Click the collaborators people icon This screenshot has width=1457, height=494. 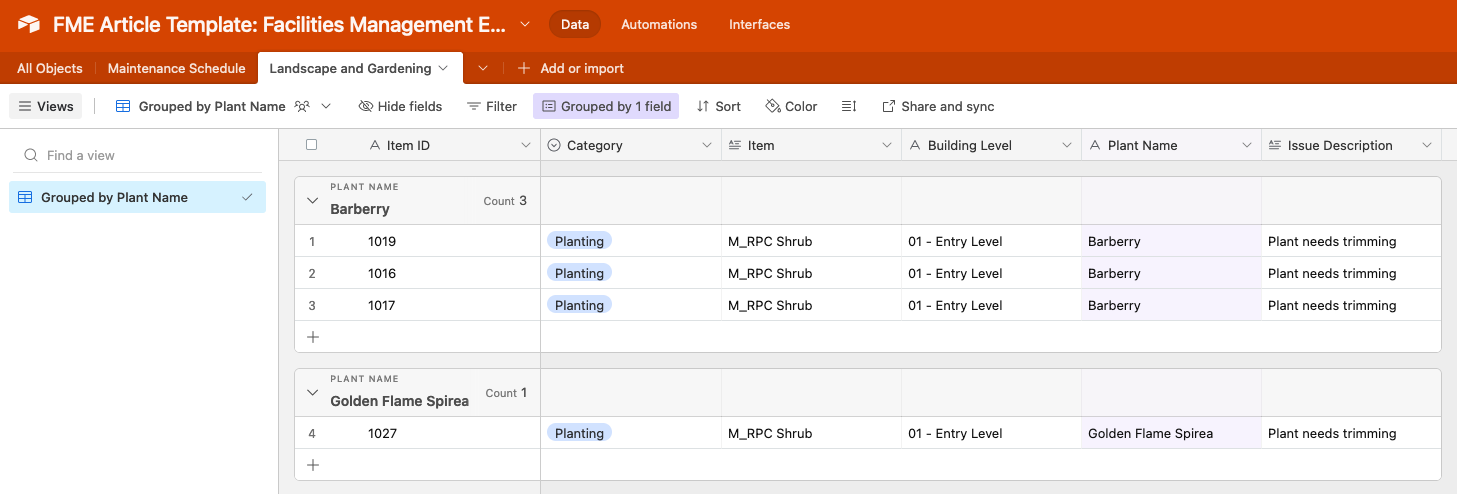pos(301,106)
